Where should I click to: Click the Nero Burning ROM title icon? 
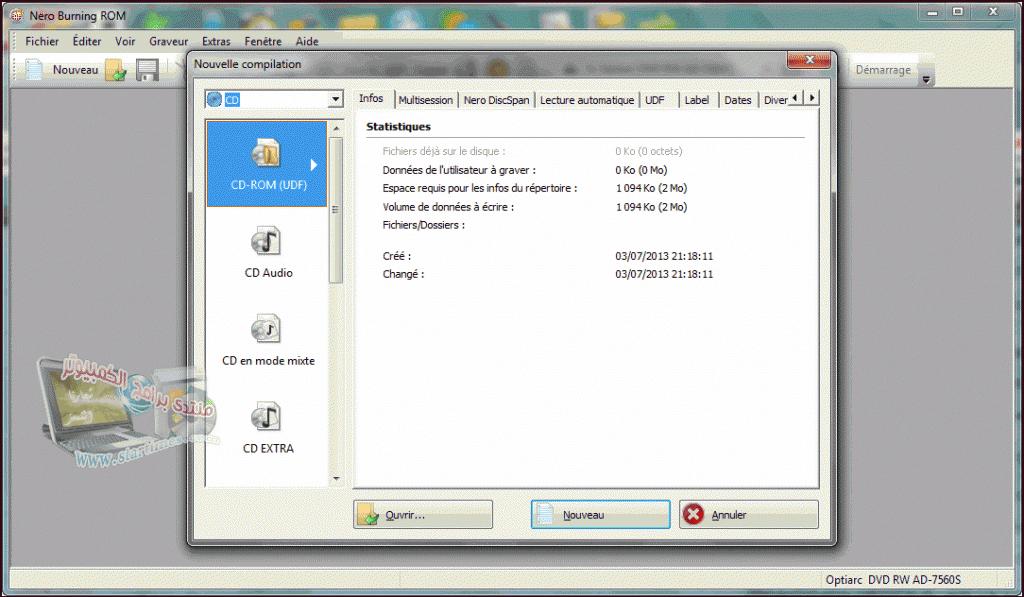coord(16,15)
